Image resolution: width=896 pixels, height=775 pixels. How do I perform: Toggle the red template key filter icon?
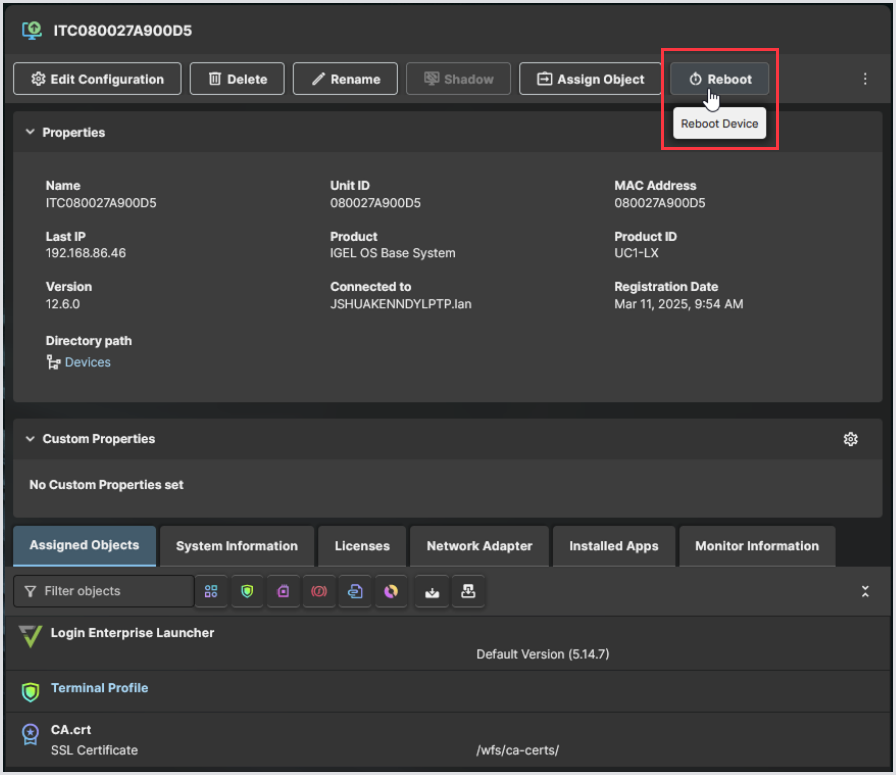[x=319, y=592]
